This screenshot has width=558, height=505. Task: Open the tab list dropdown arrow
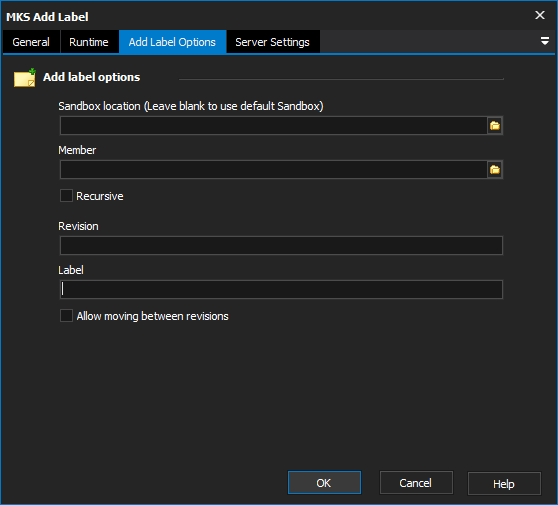[x=544, y=41]
